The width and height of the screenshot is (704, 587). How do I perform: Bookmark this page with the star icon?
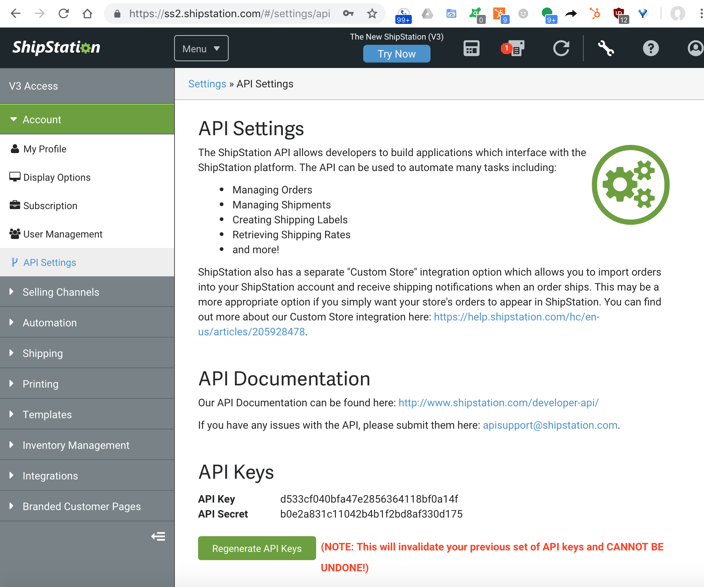pos(372,13)
